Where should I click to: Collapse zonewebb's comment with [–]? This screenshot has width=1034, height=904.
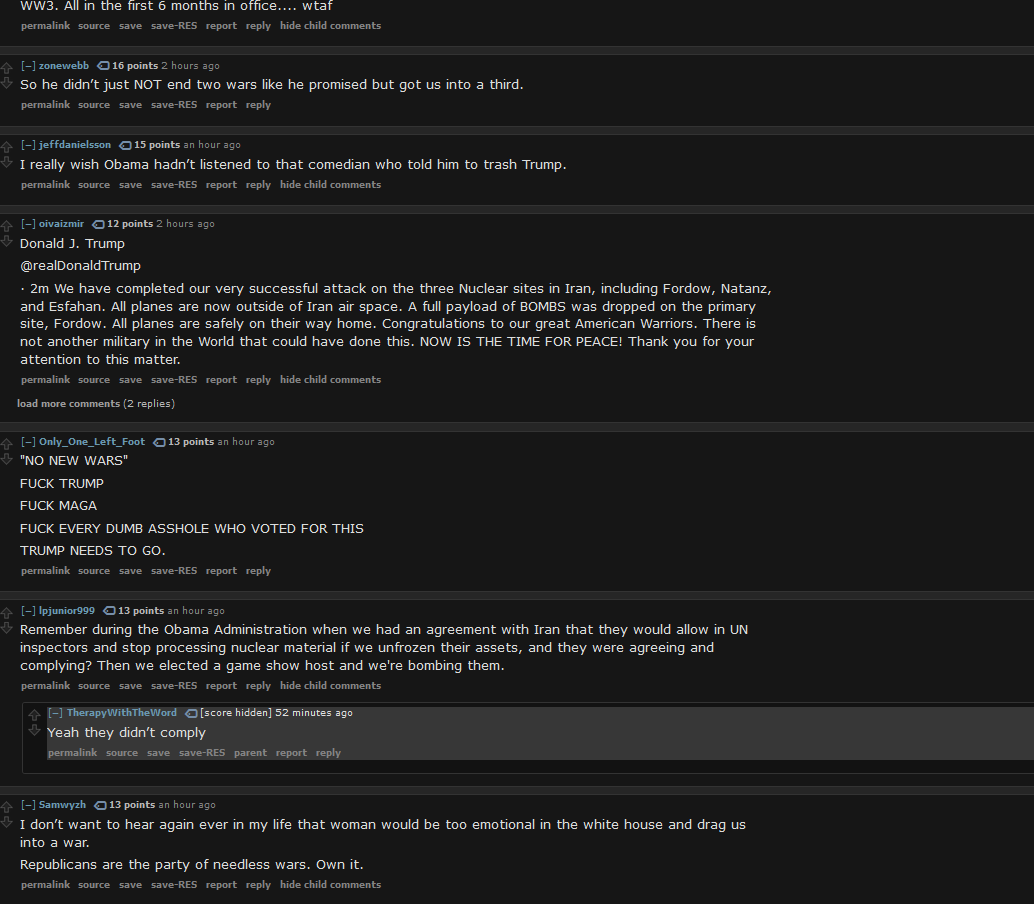click(x=28, y=66)
